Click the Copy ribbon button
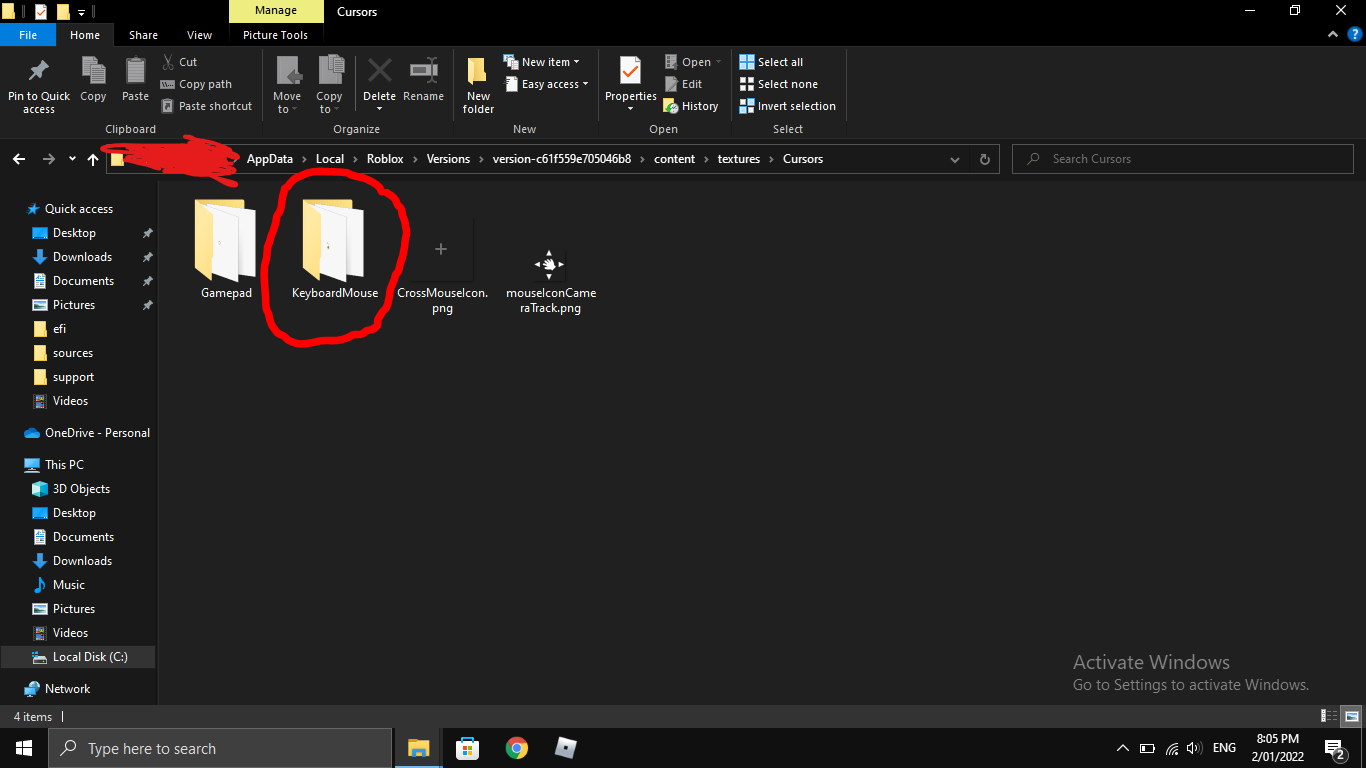The width and height of the screenshot is (1366, 768). pos(93,80)
